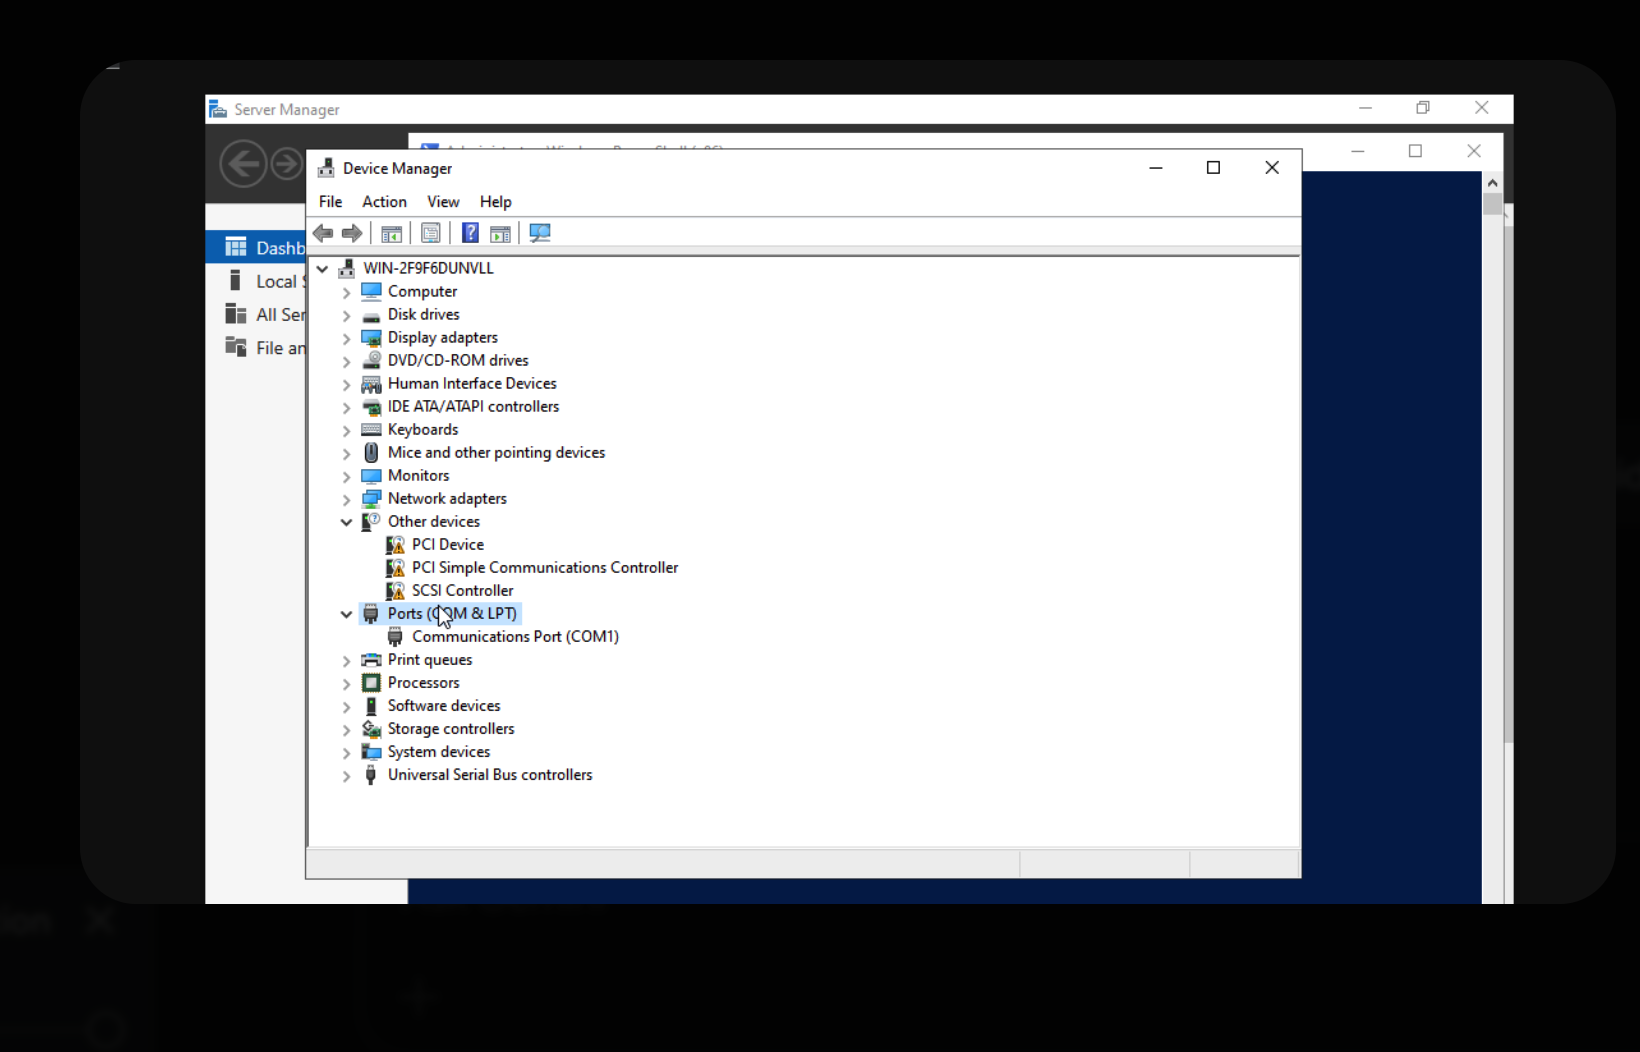Select IDE ATA/ATAPI controllers row
This screenshot has width=1640, height=1052.
tap(473, 407)
